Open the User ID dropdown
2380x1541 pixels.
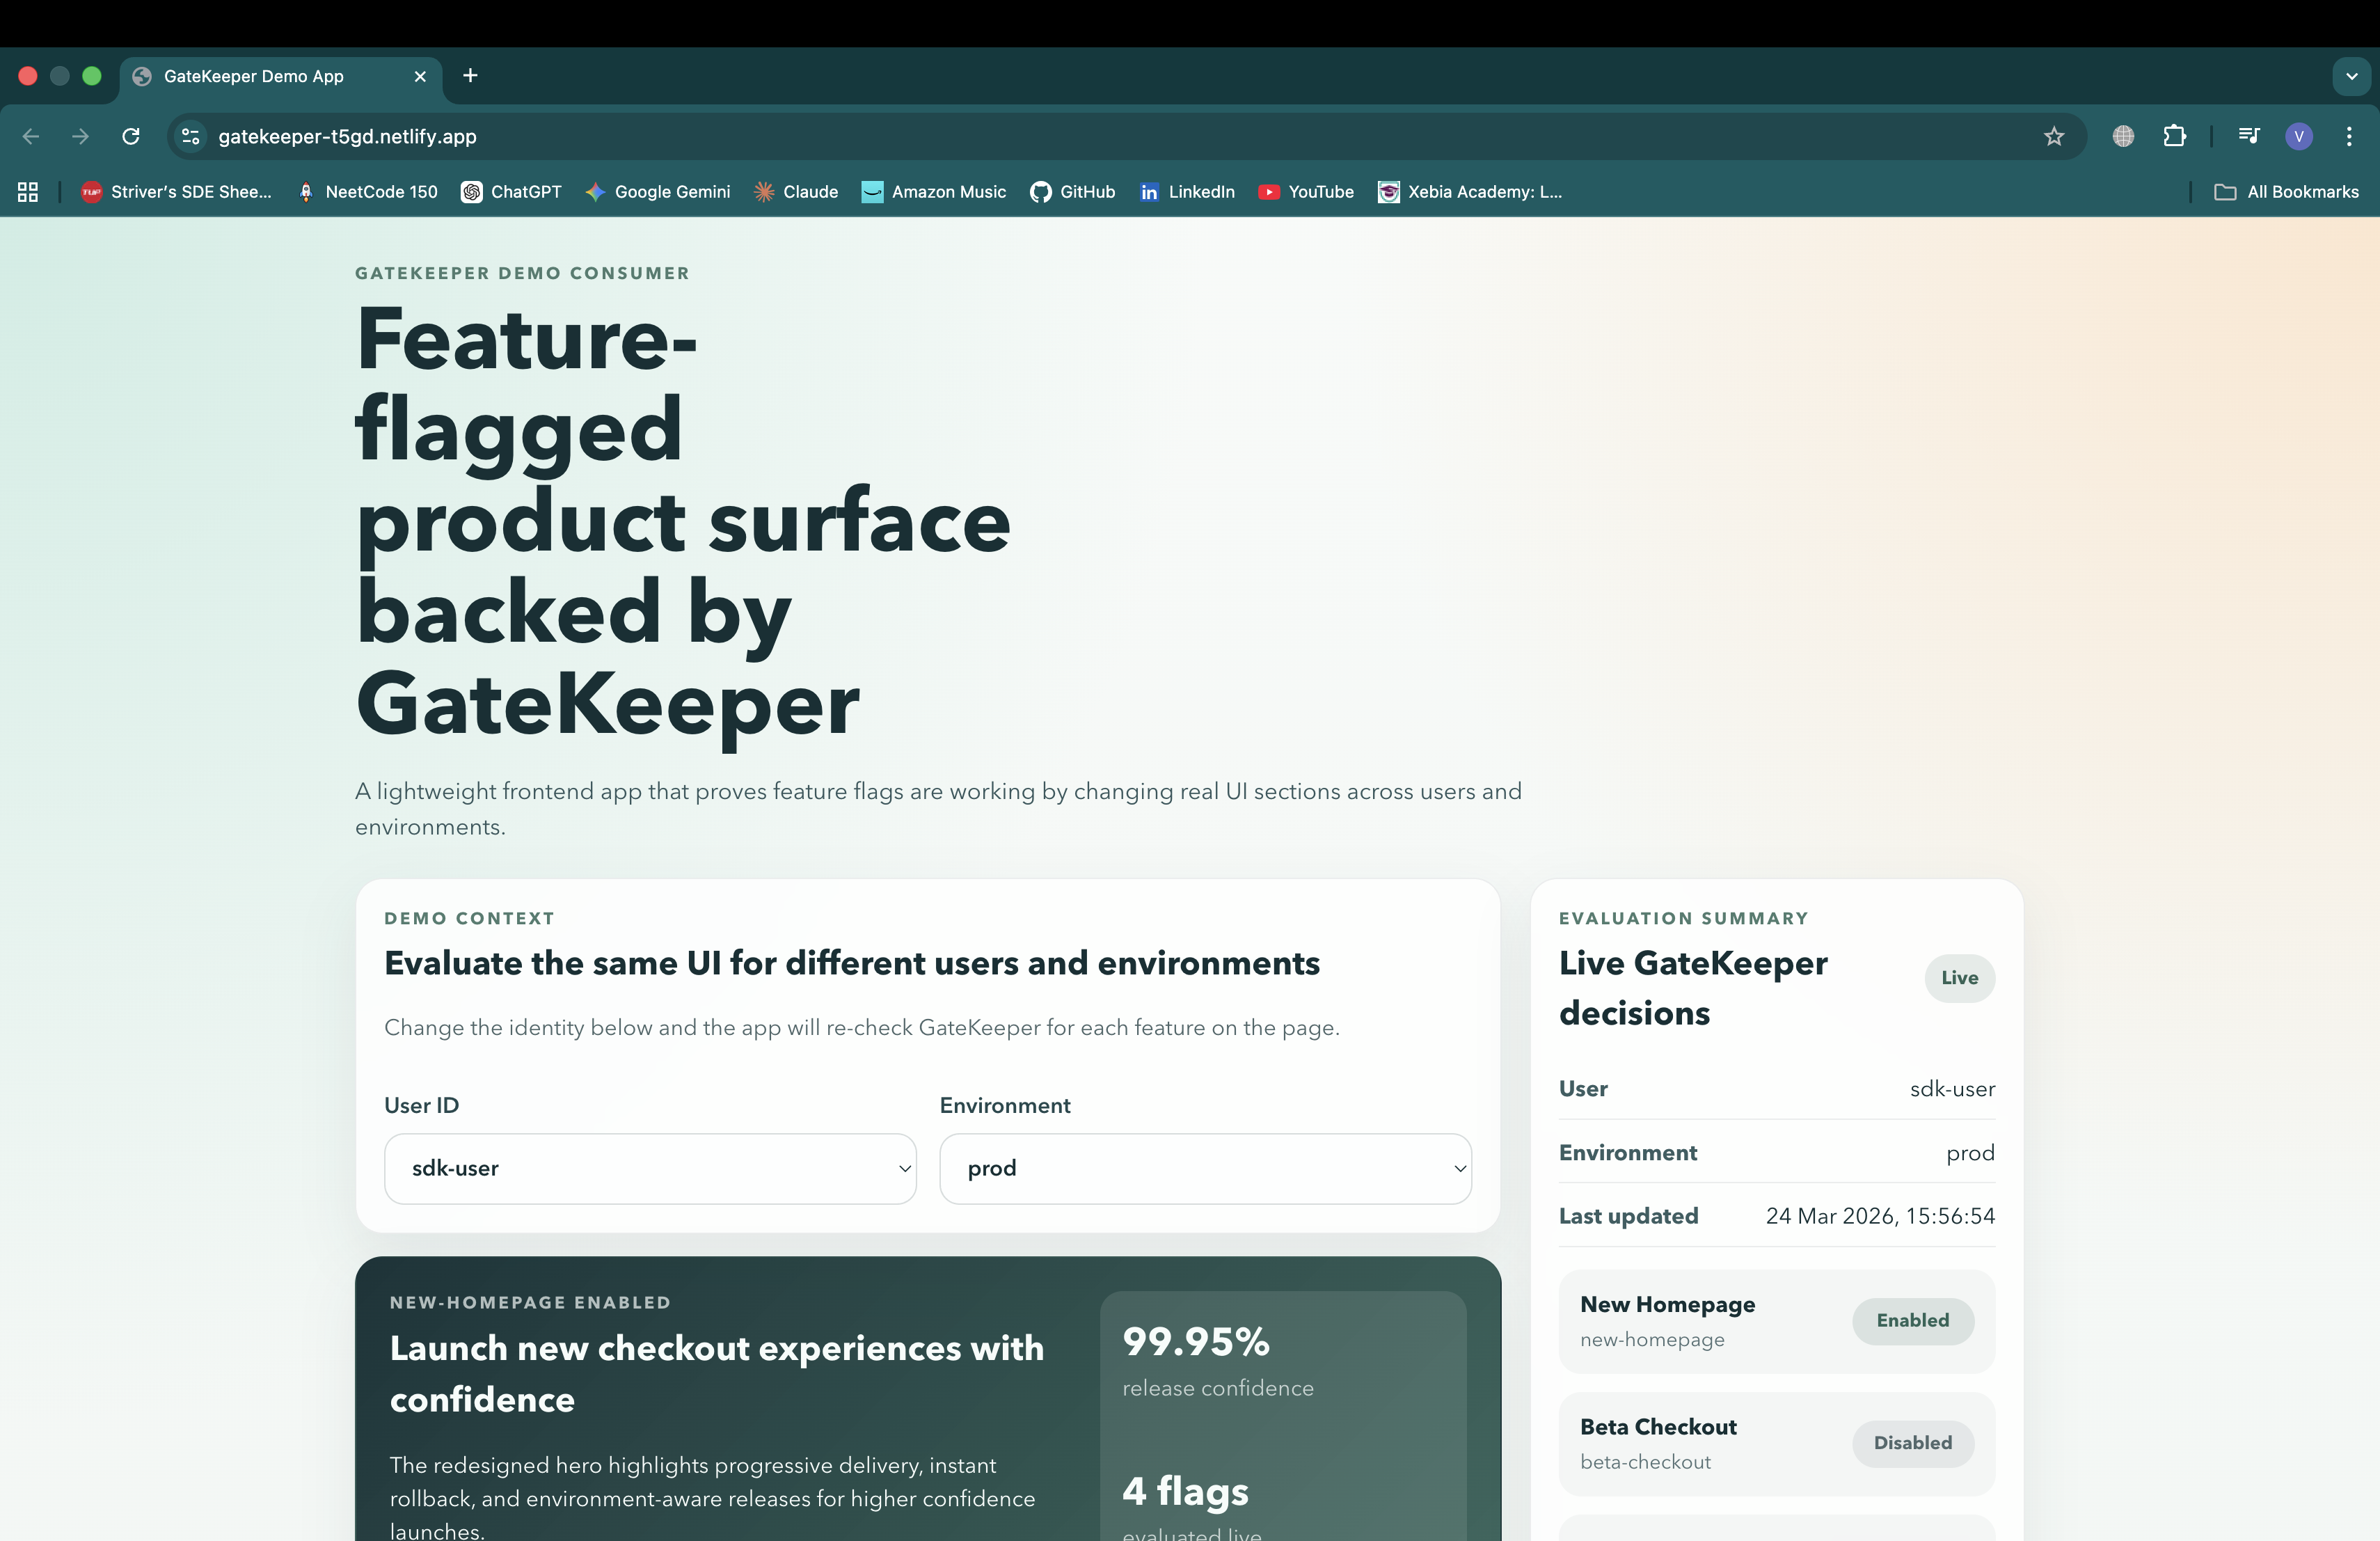tap(649, 1167)
